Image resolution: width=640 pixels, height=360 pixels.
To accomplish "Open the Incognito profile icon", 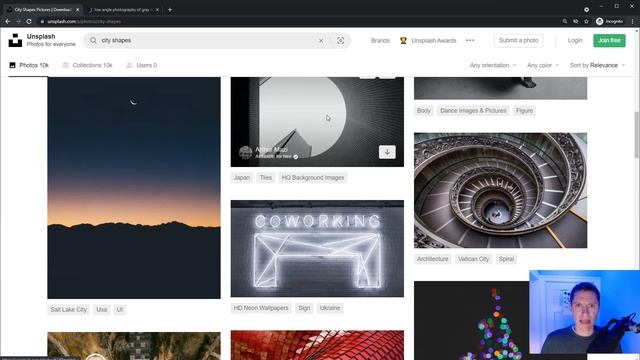I will pyautogui.click(x=599, y=21).
